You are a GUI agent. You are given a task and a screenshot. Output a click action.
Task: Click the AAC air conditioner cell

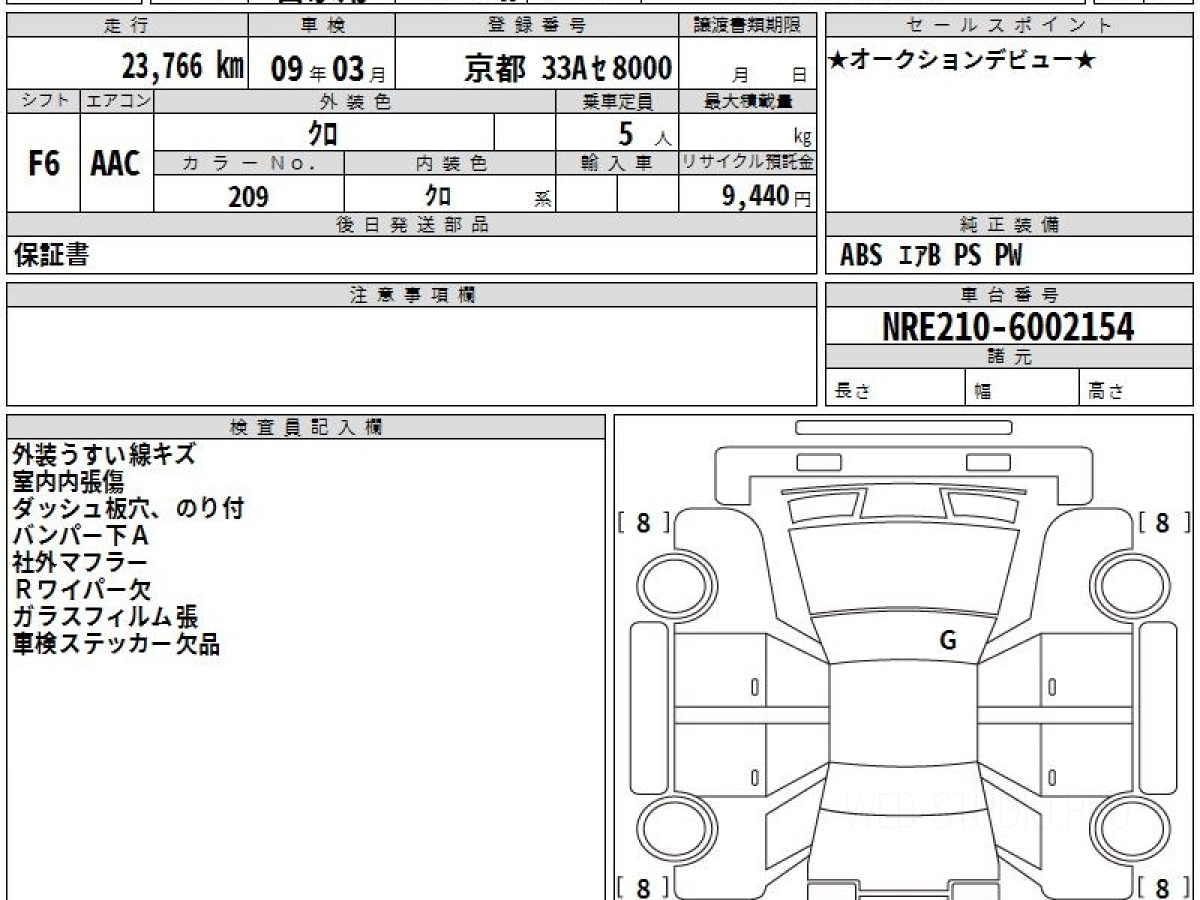116,164
